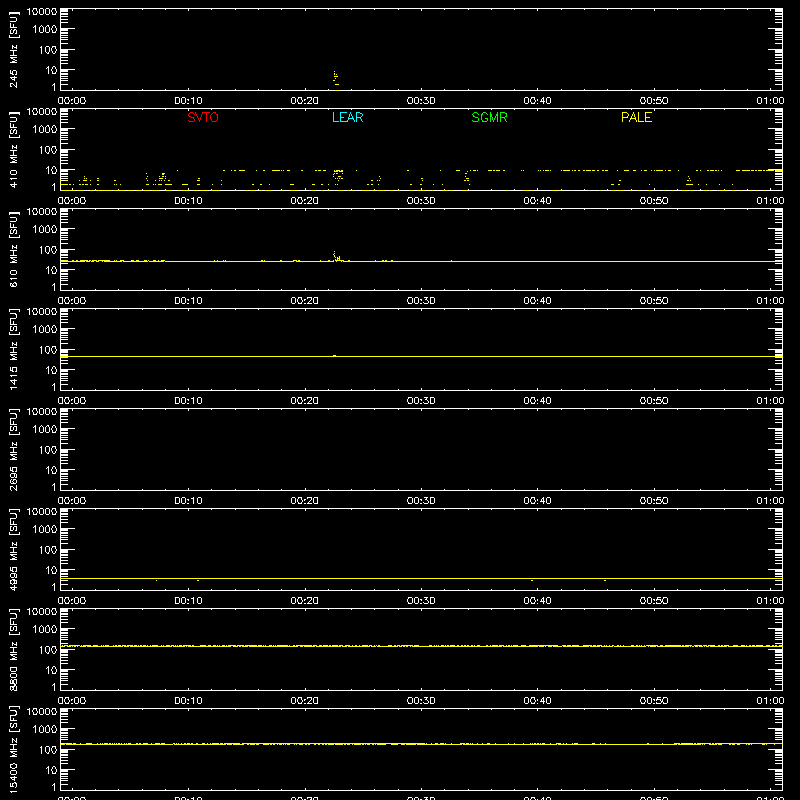Select the 610 MHz [SFU] axis title
Screen dimensions: 800x800
[13, 249]
